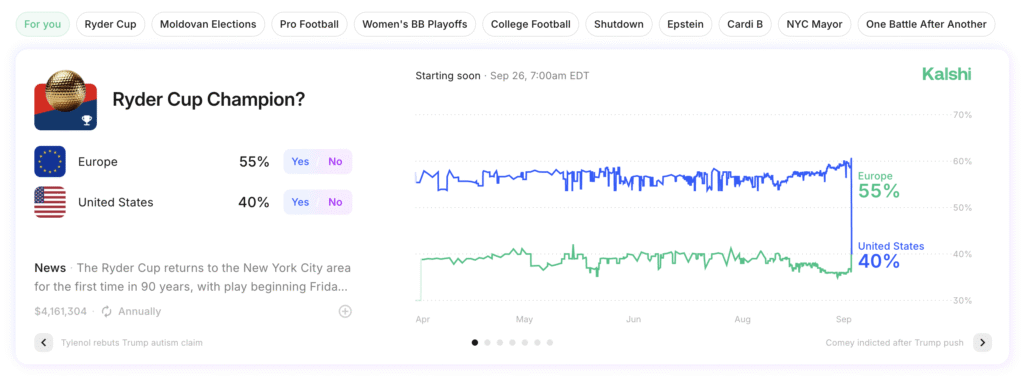
Task: Select No for United States
Action: click(x=335, y=202)
